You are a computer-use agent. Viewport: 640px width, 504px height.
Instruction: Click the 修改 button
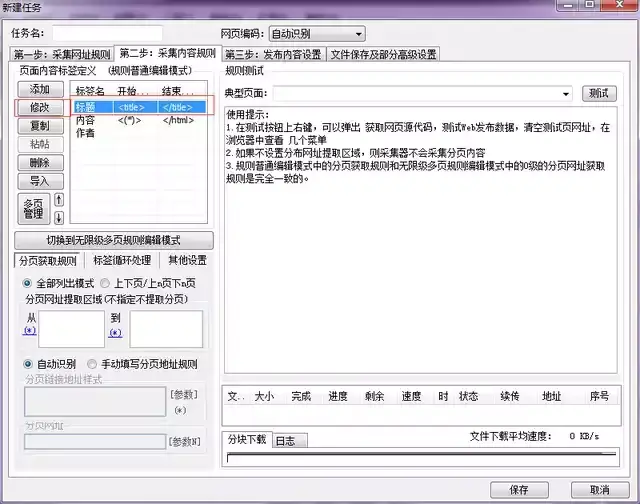(40, 107)
